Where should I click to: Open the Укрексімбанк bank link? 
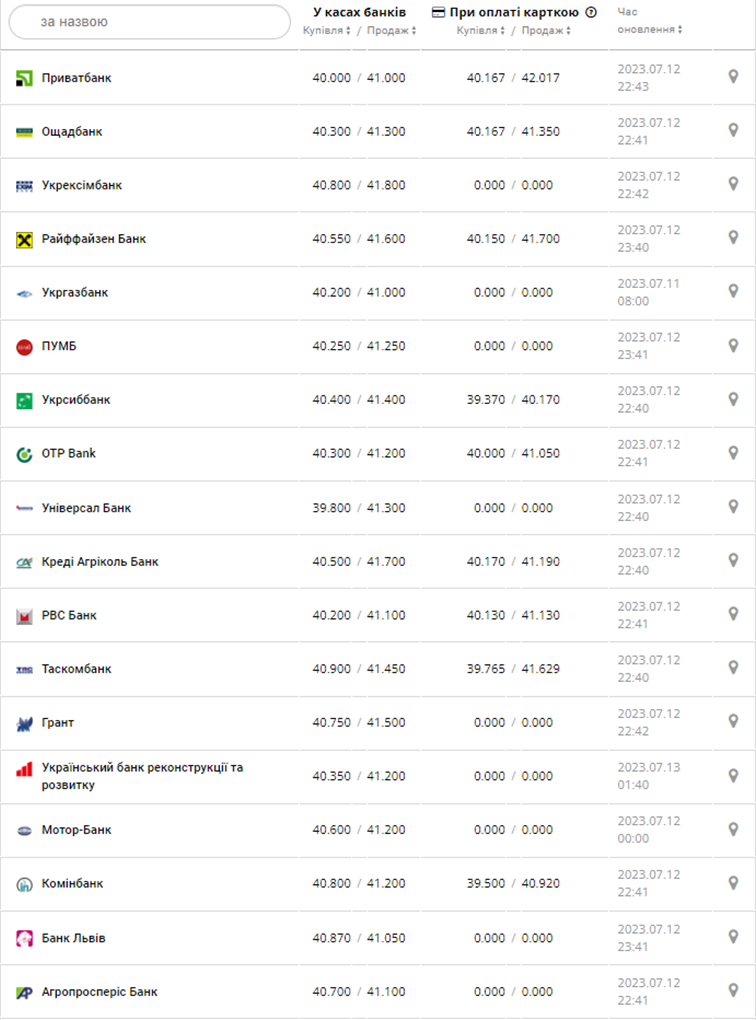[x=82, y=185]
